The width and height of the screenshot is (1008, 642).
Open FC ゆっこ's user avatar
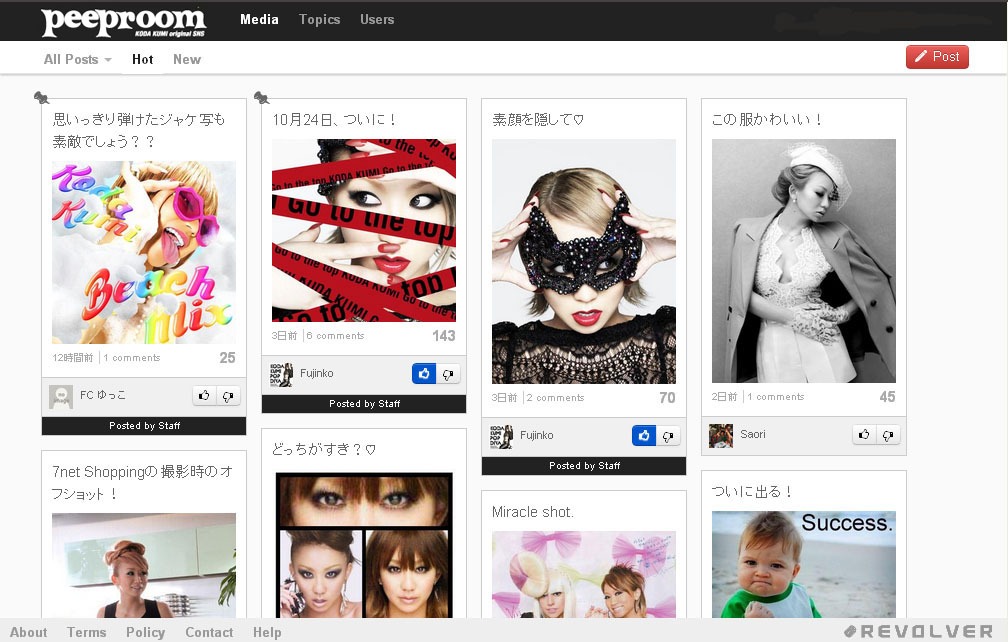(x=61, y=396)
